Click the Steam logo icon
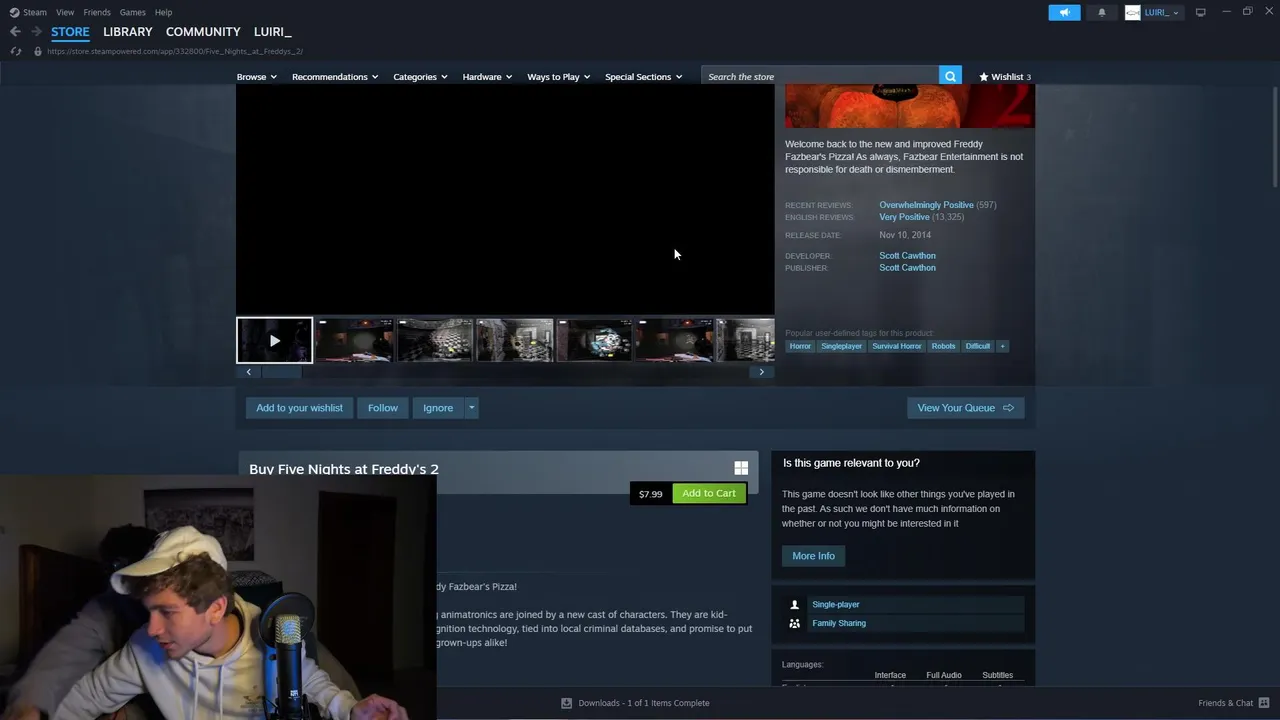 point(14,12)
